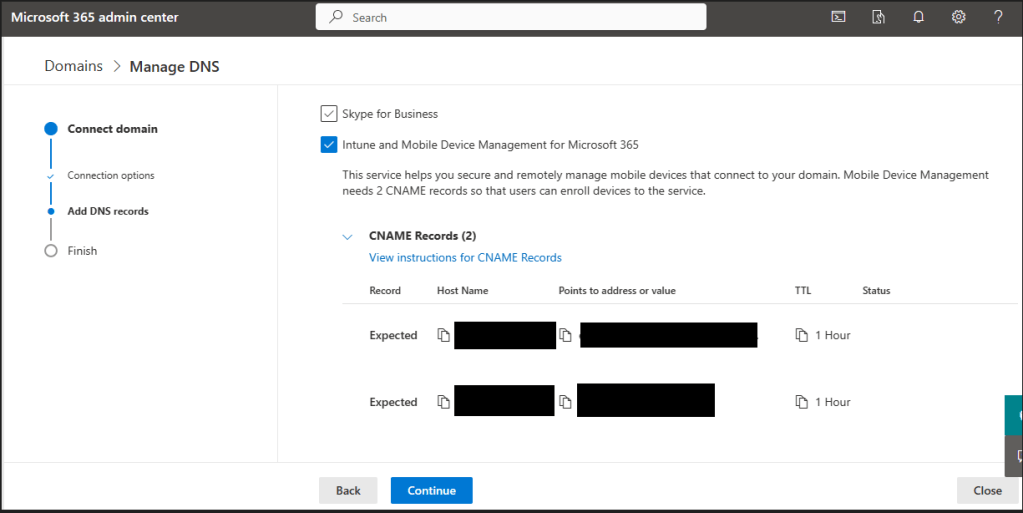Open the Cloud Shell terminal icon
The width and height of the screenshot is (1023, 513).
click(x=838, y=17)
